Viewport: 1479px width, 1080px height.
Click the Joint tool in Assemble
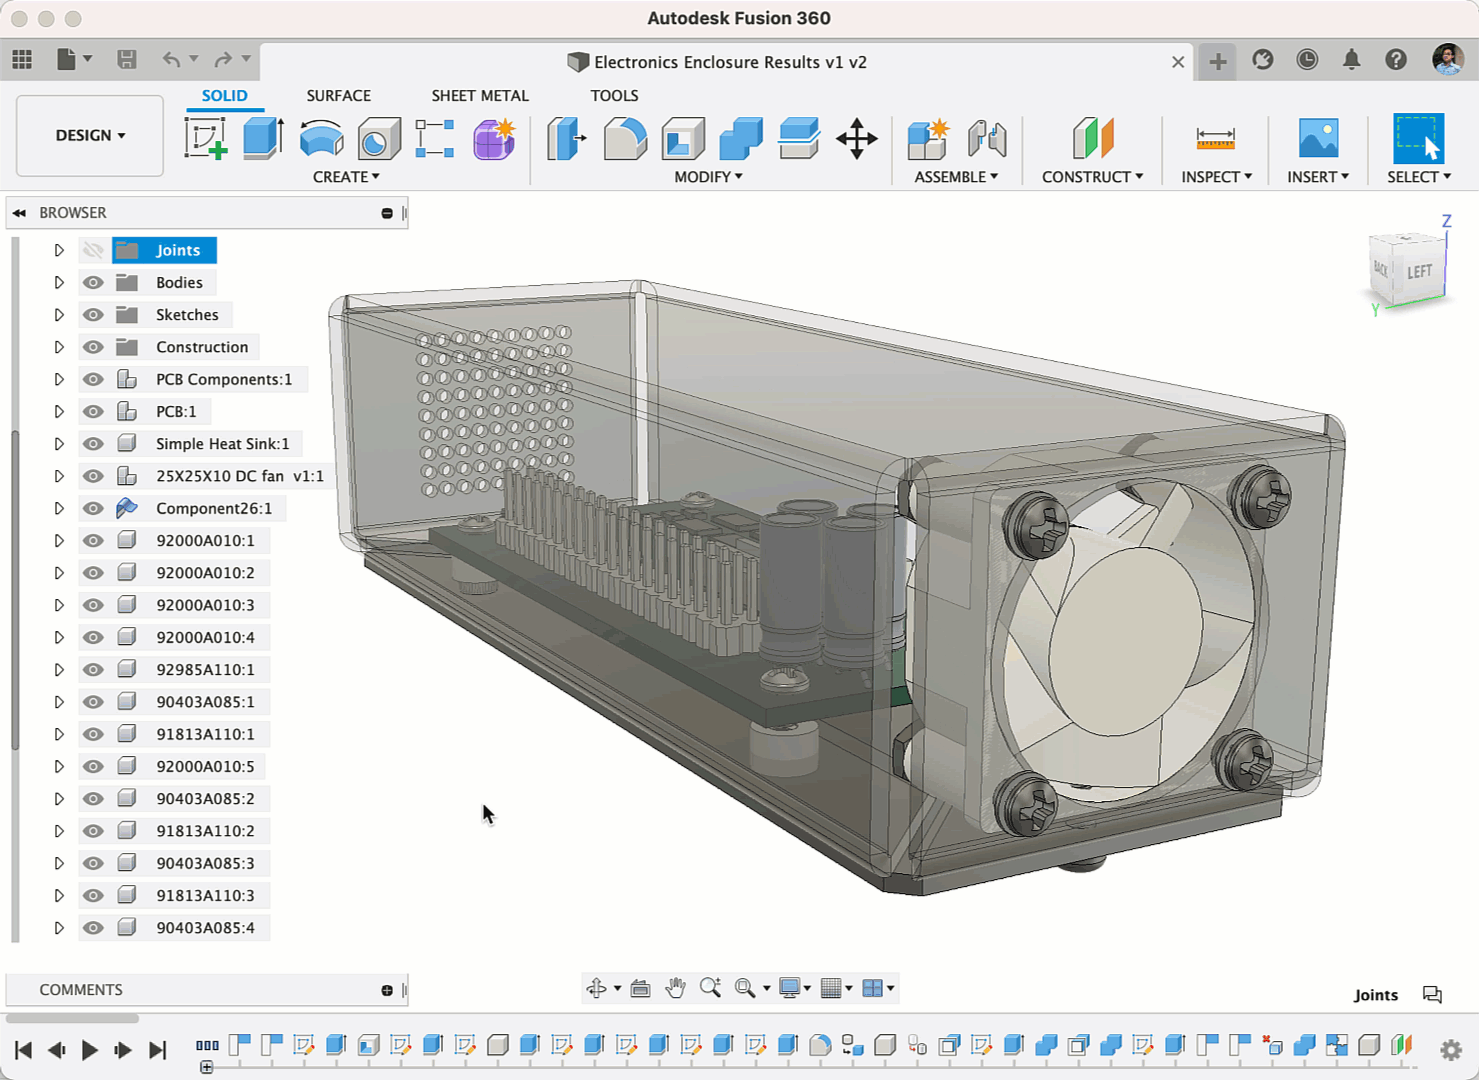pos(987,139)
